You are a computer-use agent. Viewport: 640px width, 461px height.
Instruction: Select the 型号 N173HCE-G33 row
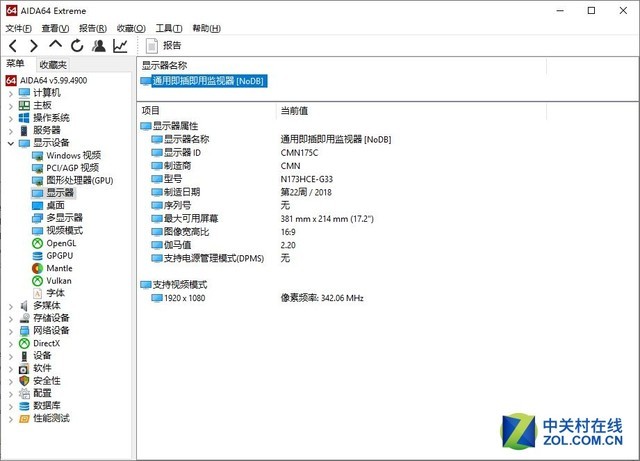pyautogui.click(x=242, y=179)
